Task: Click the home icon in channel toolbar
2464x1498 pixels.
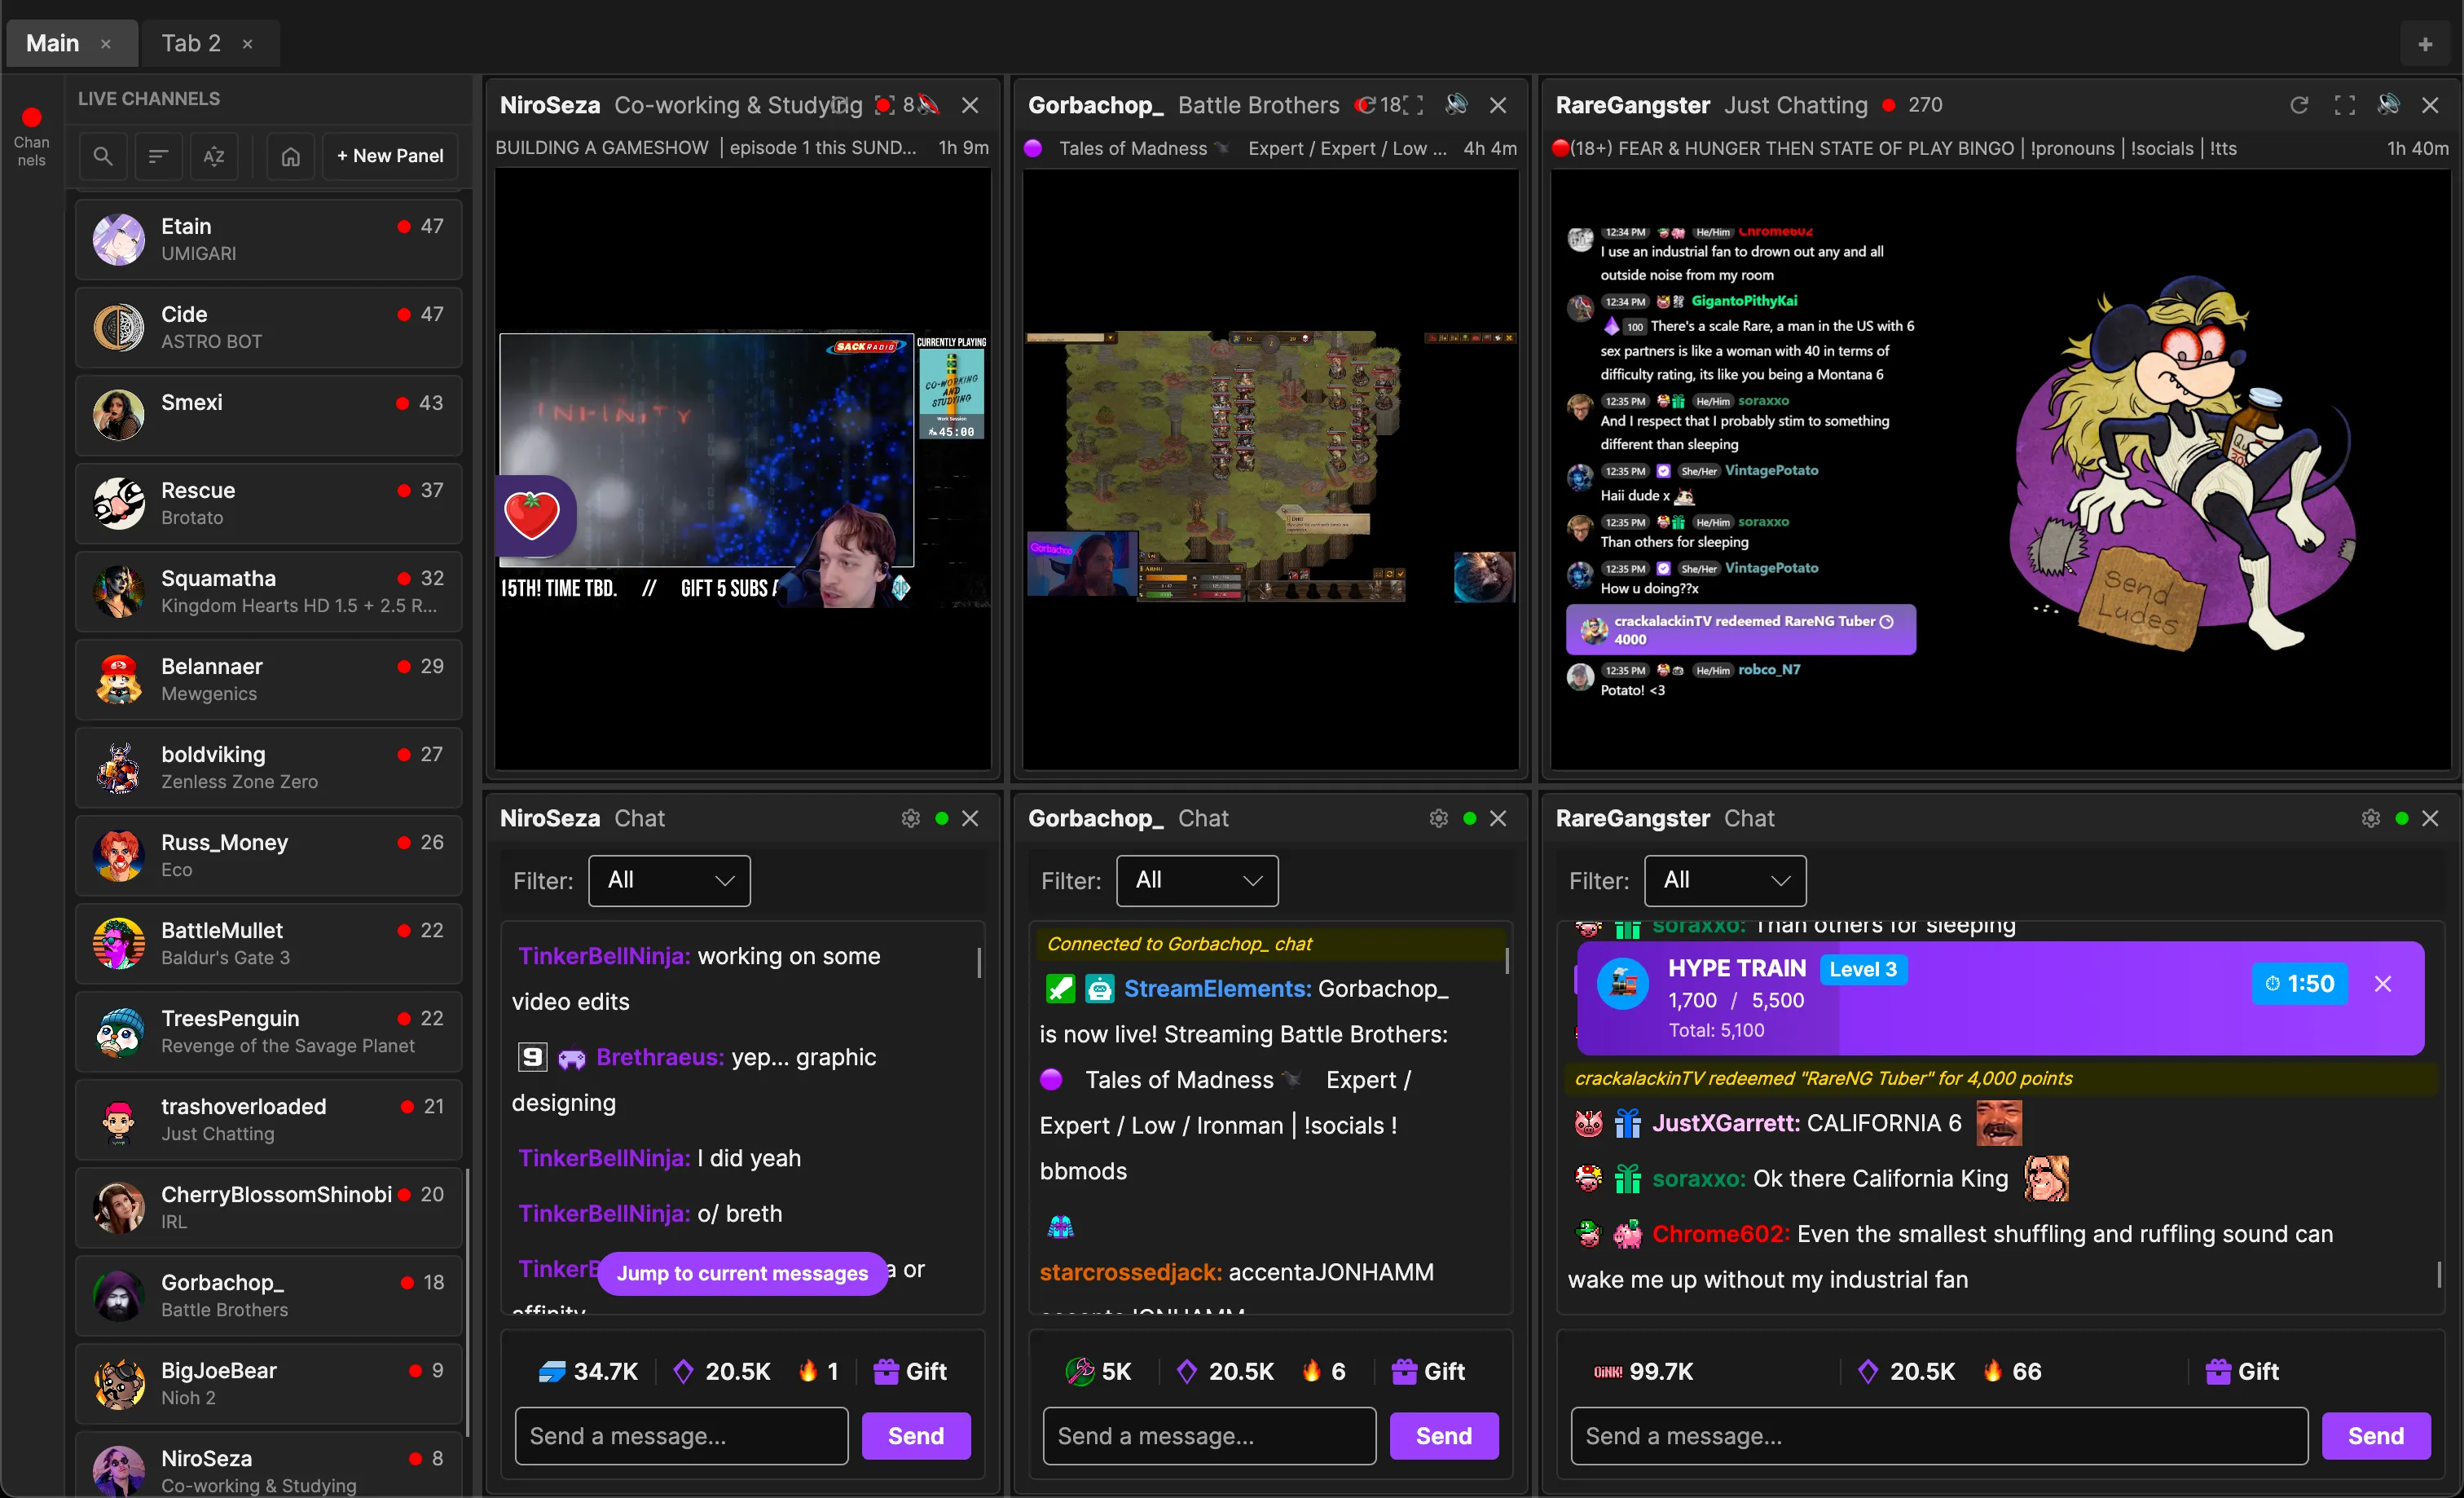Action: point(290,156)
